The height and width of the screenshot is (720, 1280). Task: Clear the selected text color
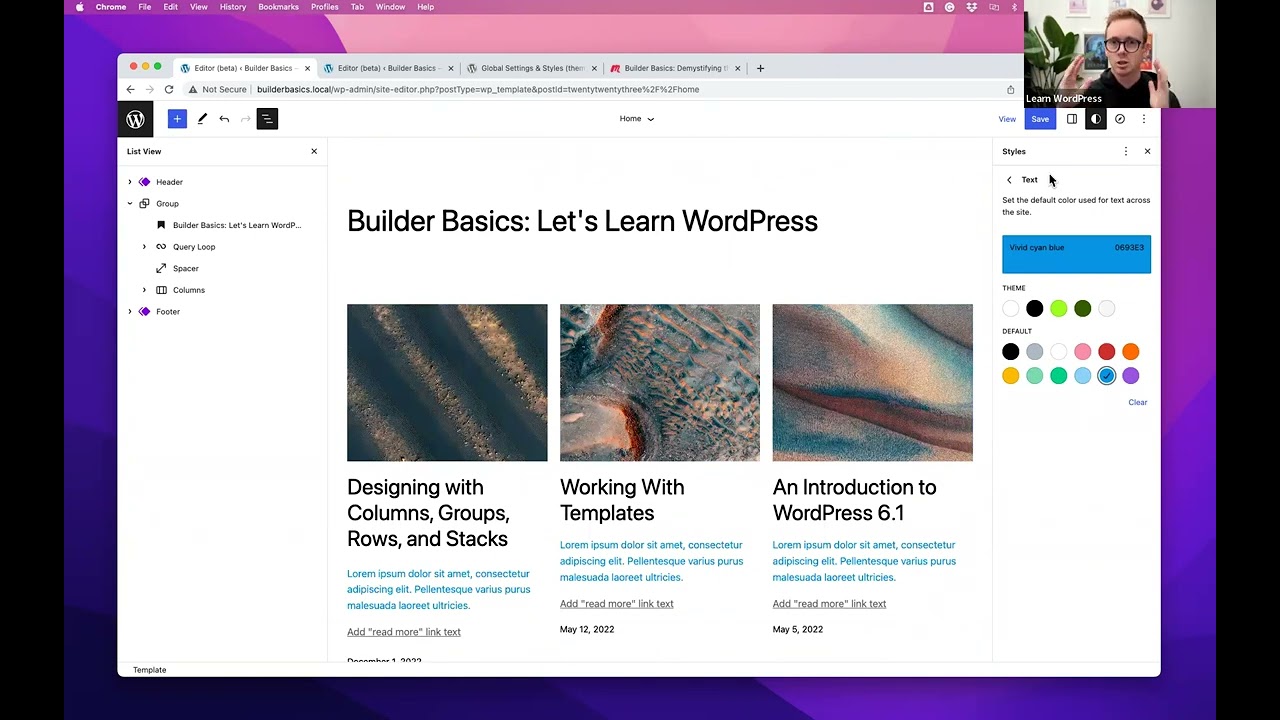[x=1138, y=402]
